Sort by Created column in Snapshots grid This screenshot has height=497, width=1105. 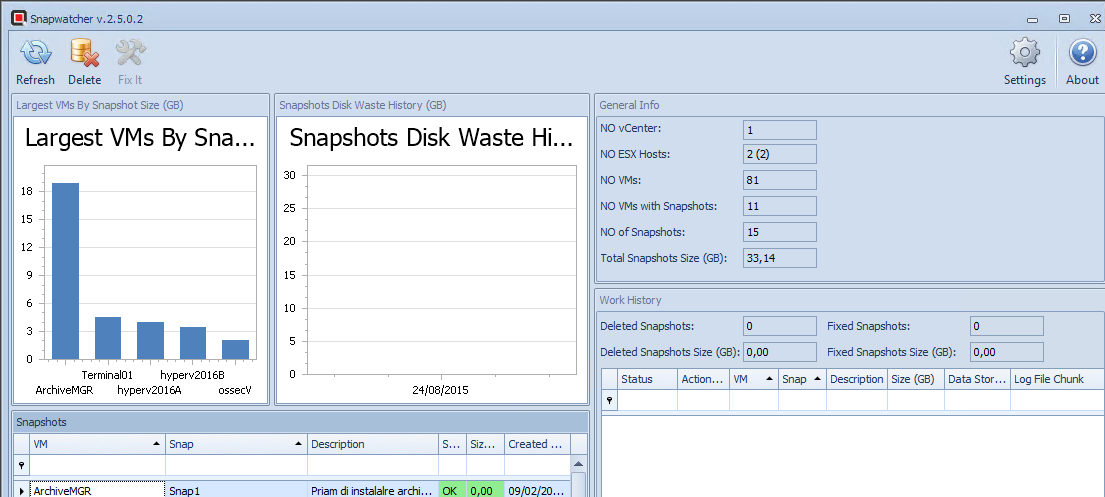pyautogui.click(x=537, y=444)
